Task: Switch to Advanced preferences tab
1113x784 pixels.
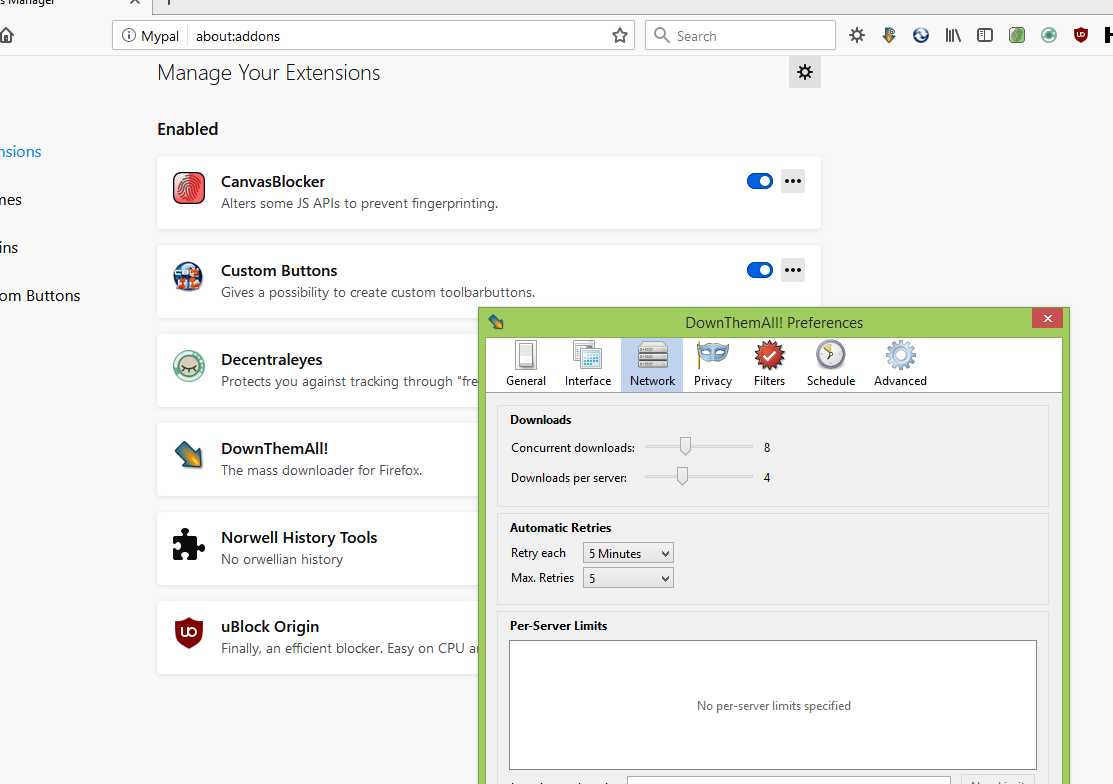Action: click(900, 365)
